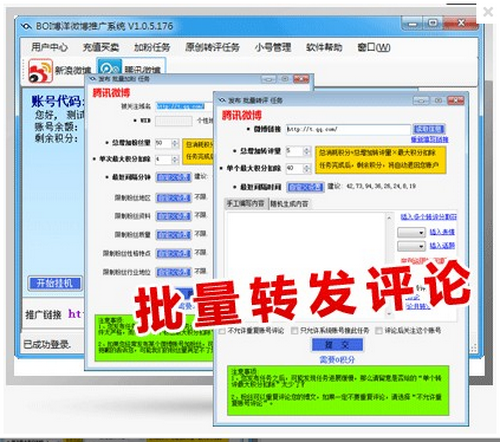The image size is (500, 442).
Task: Open the blue link under the 微博链接 button
Action: pos(429,139)
